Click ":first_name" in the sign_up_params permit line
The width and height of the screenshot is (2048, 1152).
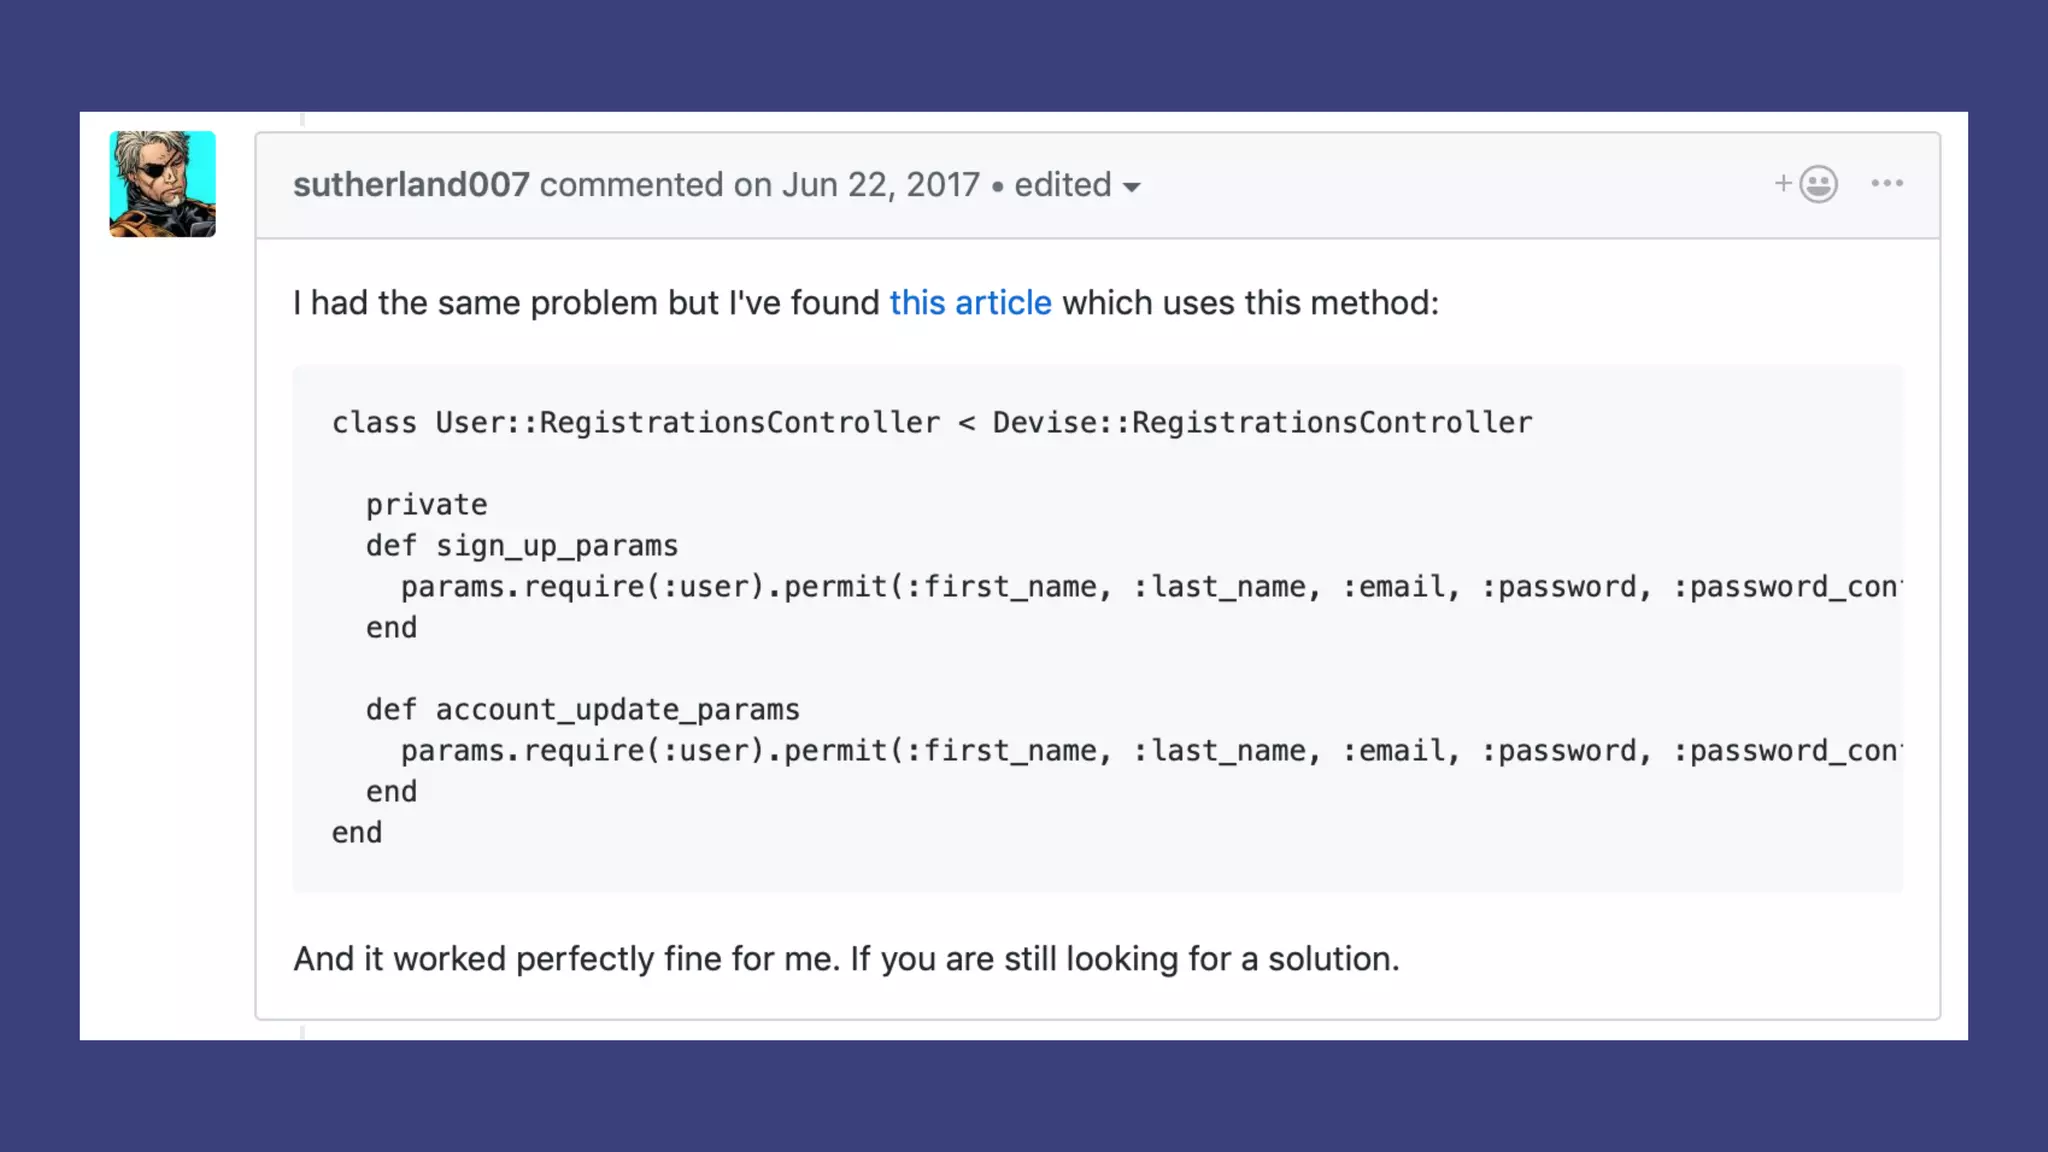[x=1008, y=587]
